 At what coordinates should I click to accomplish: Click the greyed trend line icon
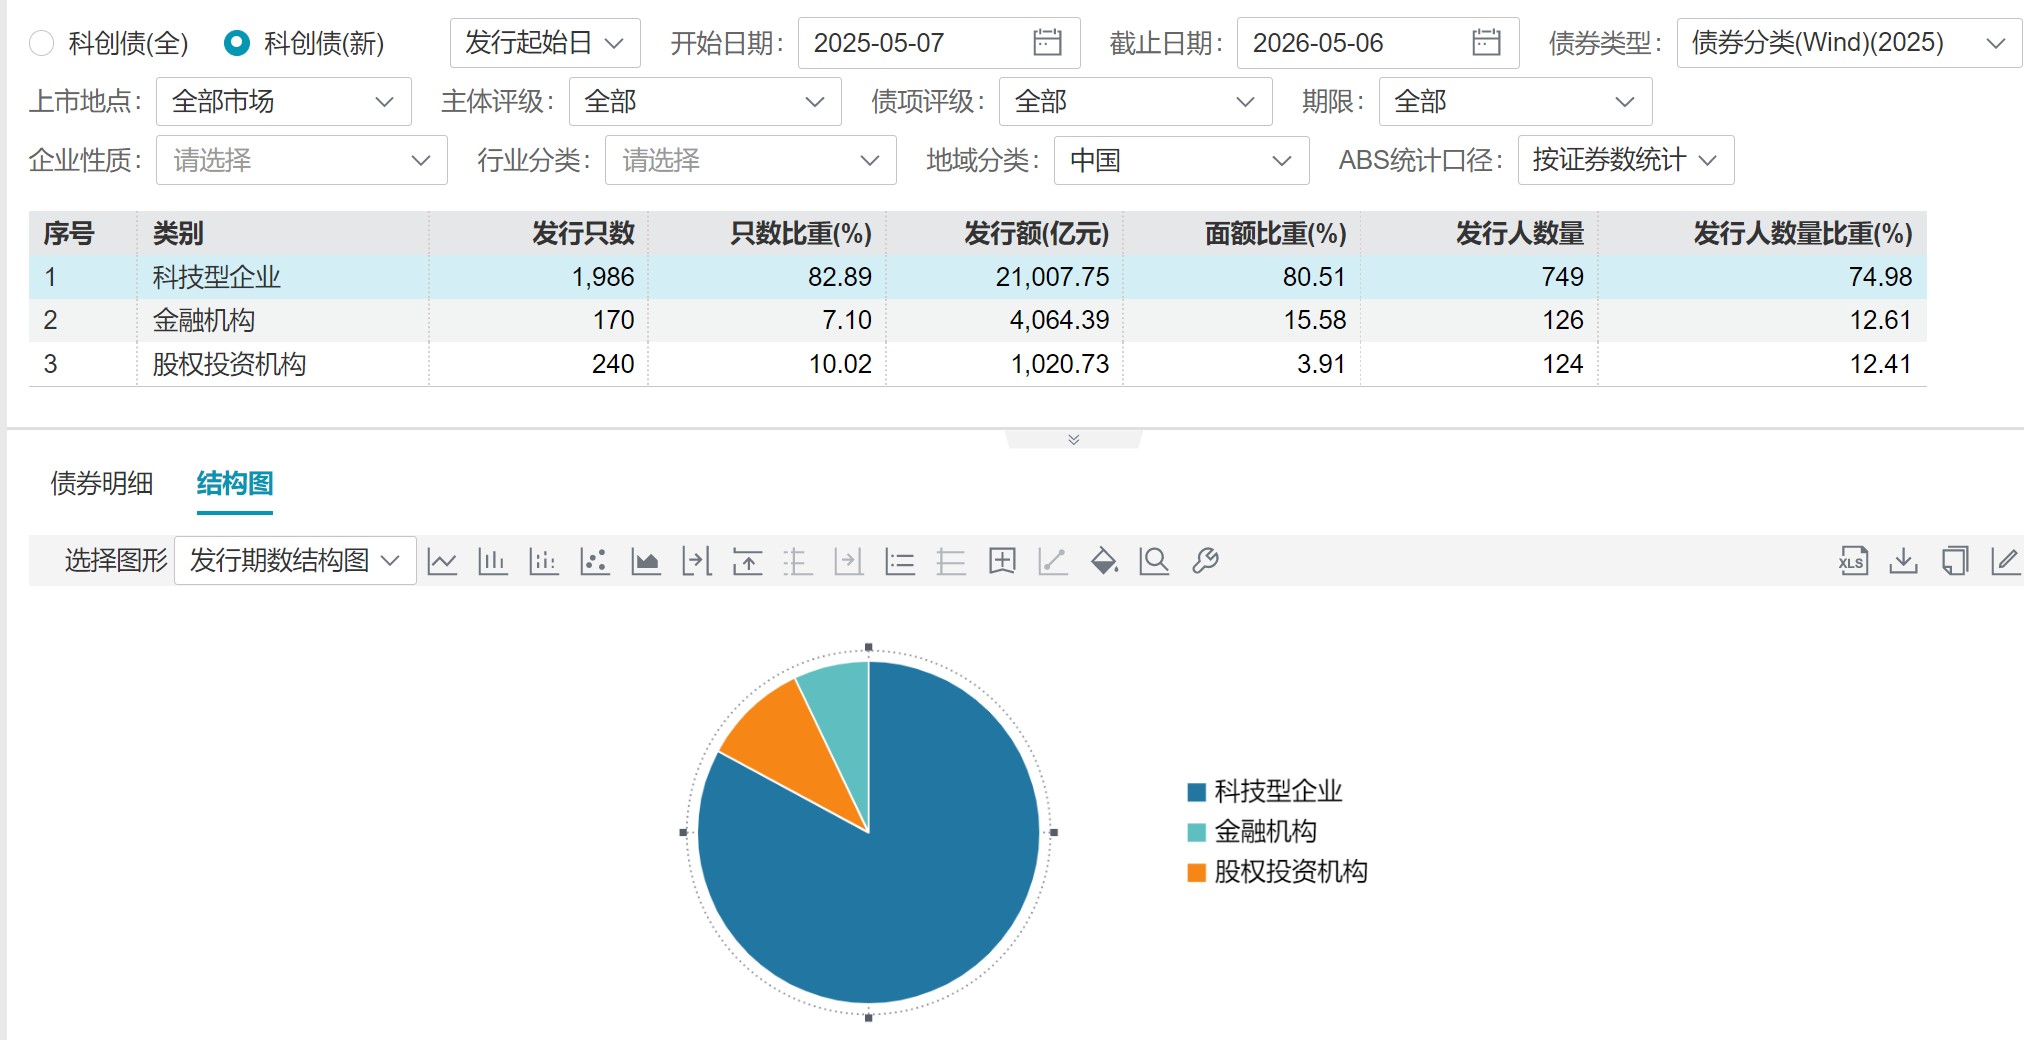tap(1053, 561)
